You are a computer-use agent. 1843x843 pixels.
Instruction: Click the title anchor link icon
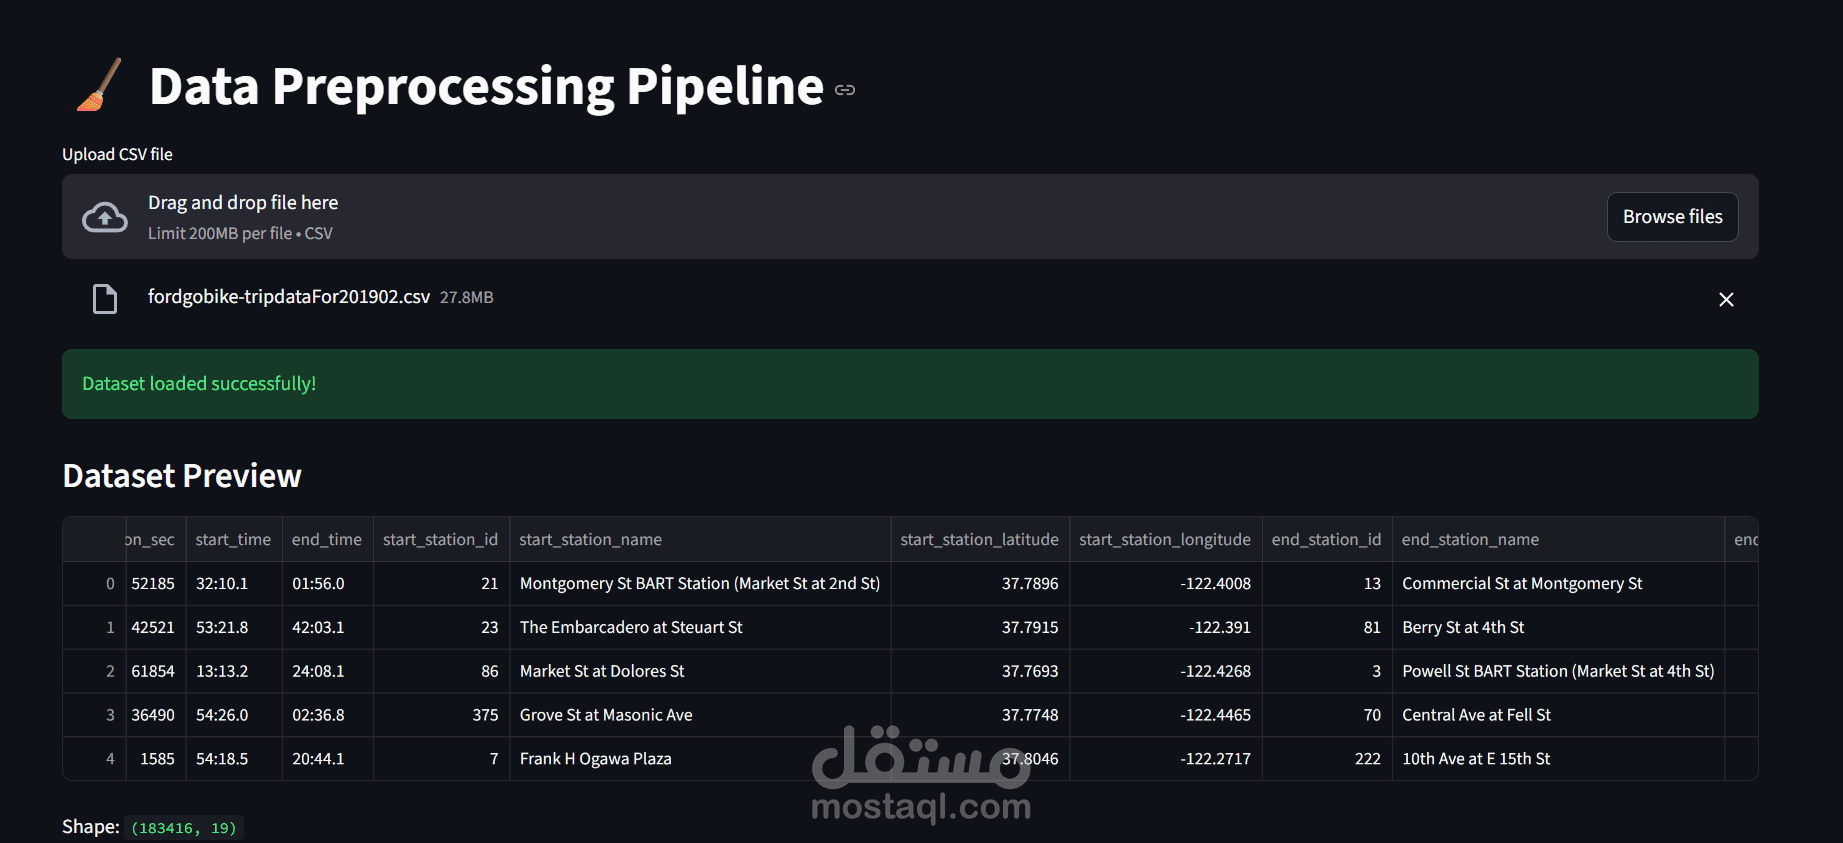(x=845, y=90)
